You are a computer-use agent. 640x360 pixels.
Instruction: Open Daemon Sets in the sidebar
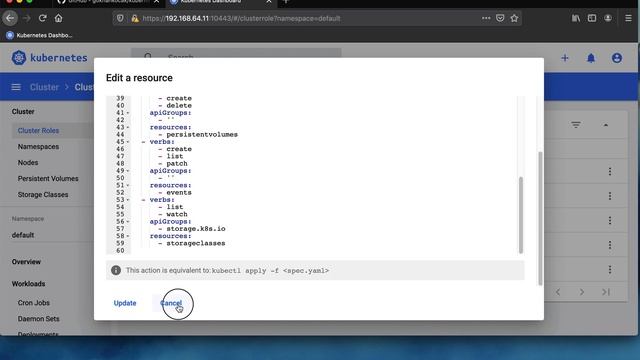38,319
